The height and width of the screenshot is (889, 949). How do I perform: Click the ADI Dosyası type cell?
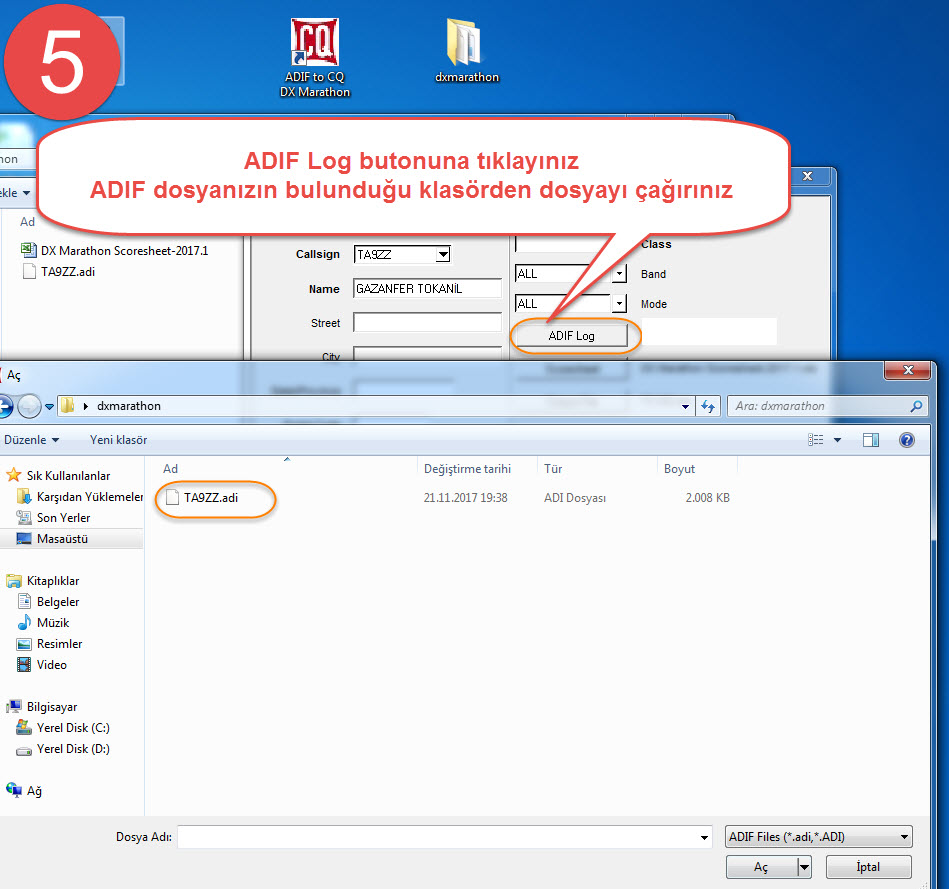click(x=575, y=497)
